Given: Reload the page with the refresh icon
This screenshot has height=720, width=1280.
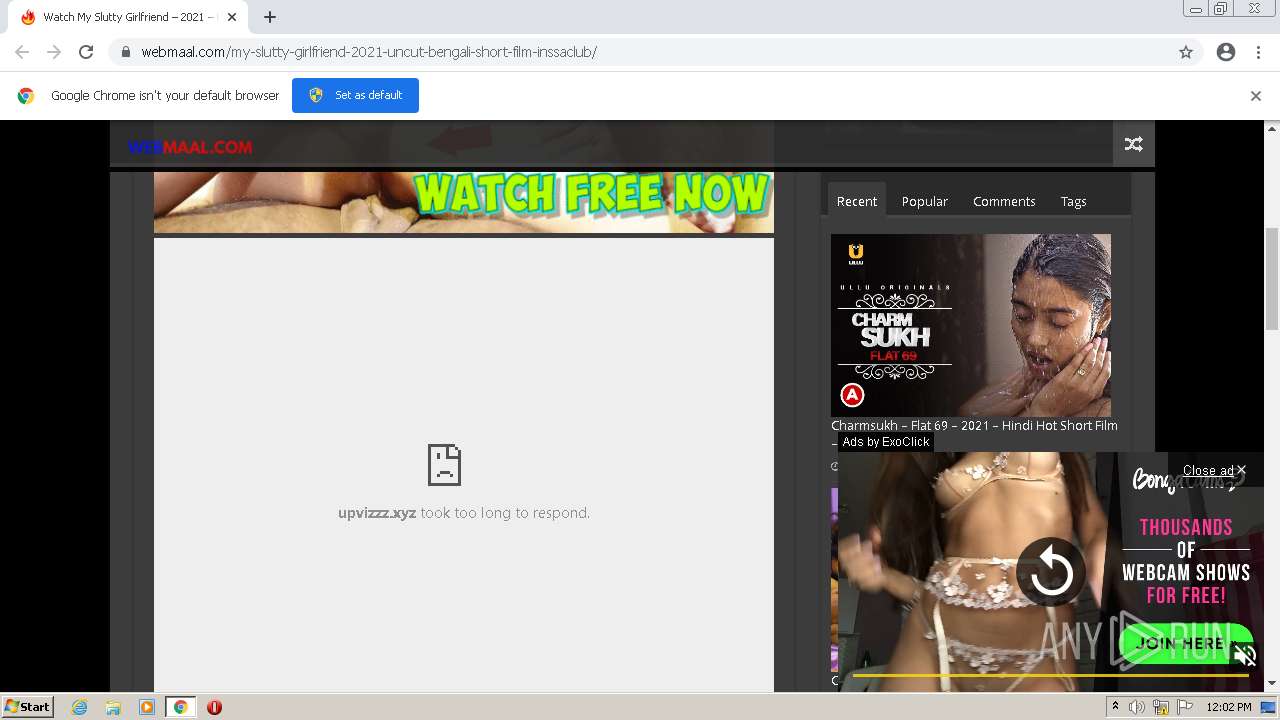Looking at the screenshot, I should pyautogui.click(x=86, y=52).
